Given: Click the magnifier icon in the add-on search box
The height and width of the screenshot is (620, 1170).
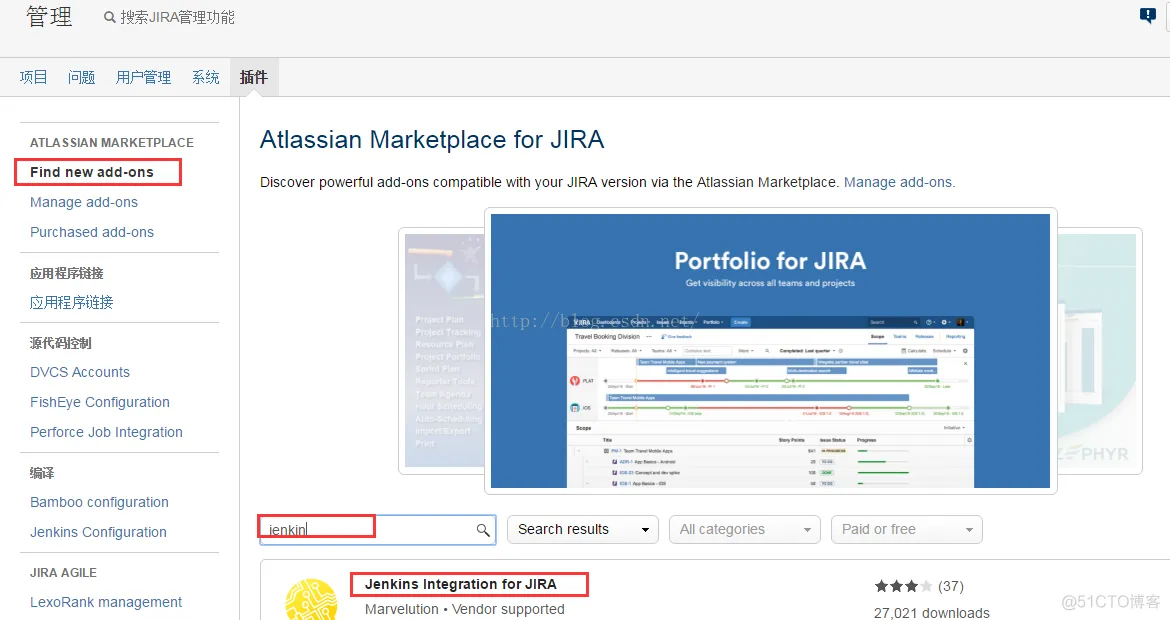Looking at the screenshot, I should [x=483, y=530].
